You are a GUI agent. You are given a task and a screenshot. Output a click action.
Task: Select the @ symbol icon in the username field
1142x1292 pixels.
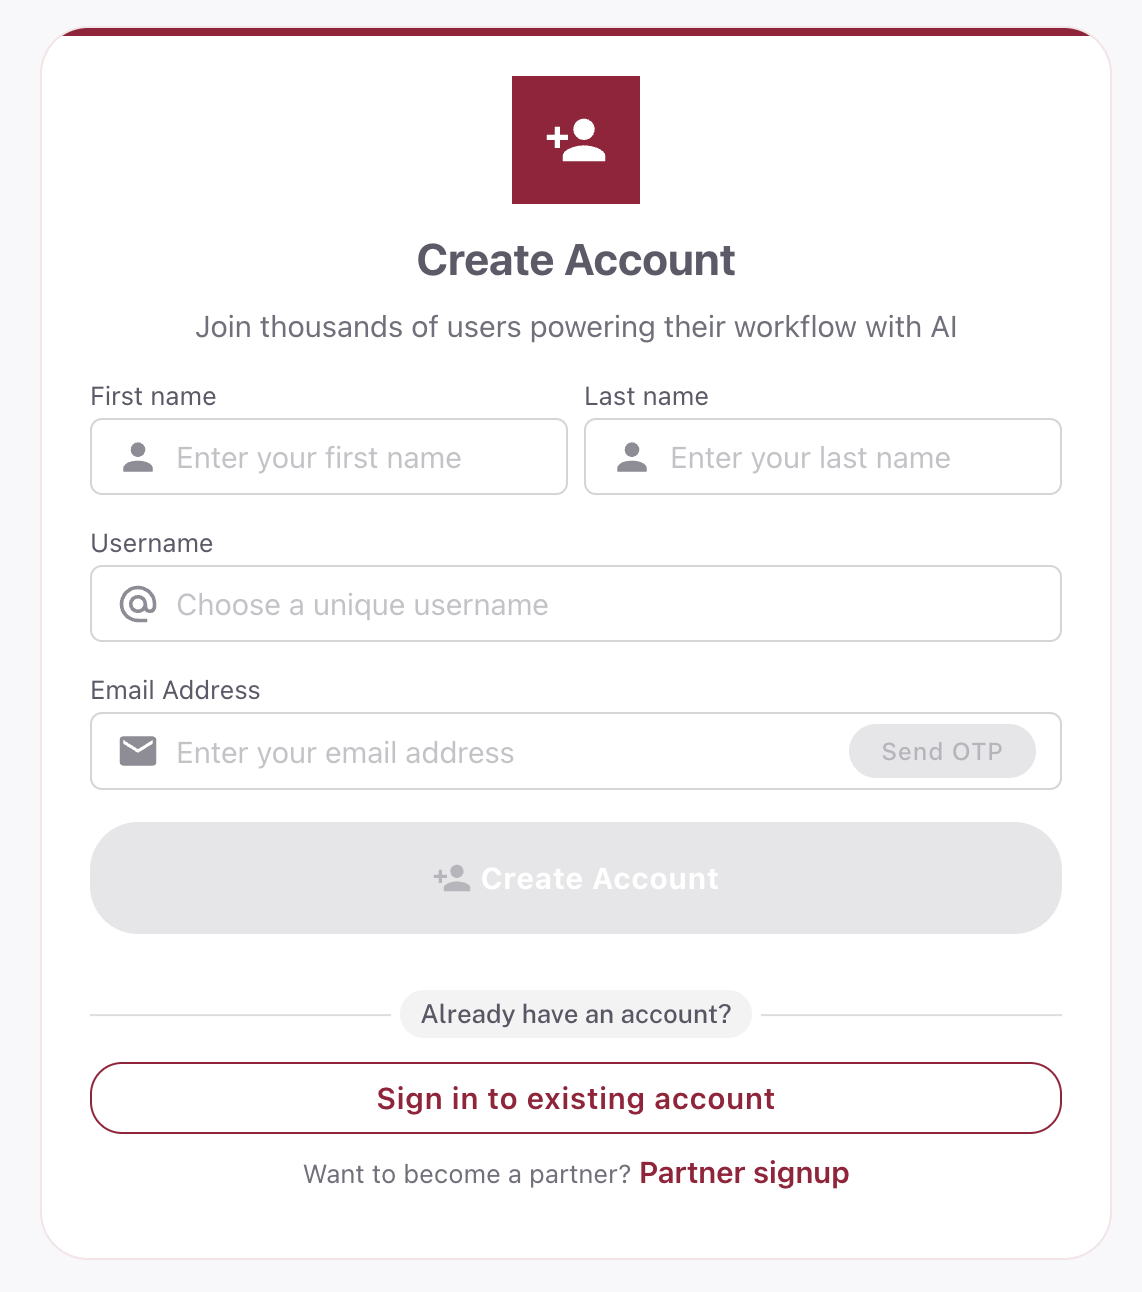(138, 604)
